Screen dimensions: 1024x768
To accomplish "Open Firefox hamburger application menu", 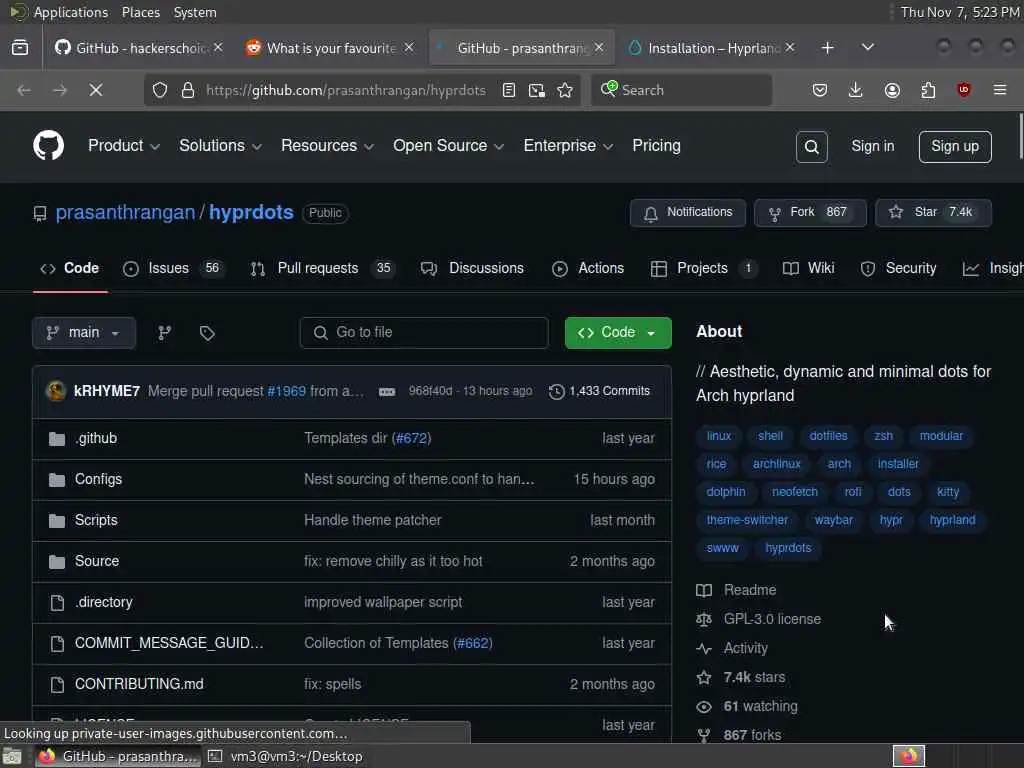I will pos(1000,90).
